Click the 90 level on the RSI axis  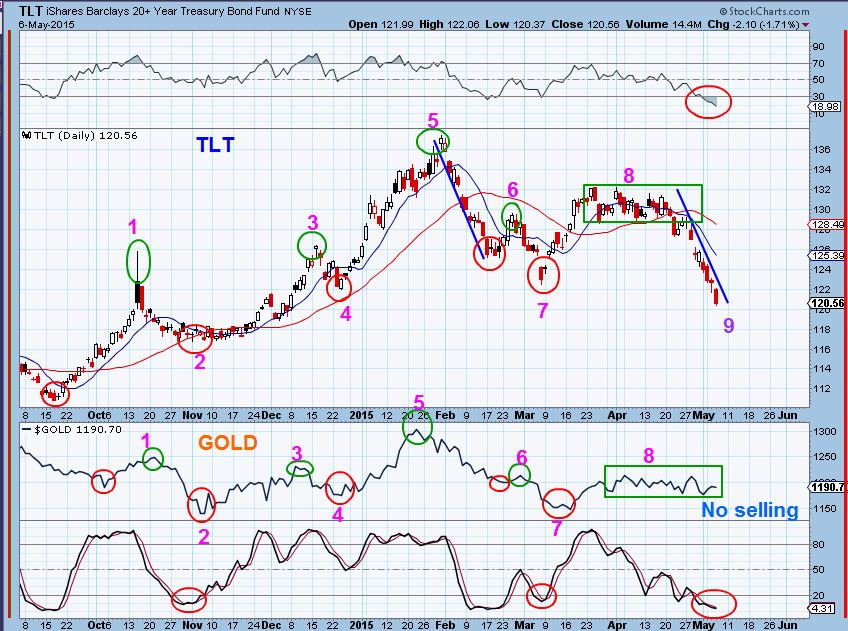(819, 47)
